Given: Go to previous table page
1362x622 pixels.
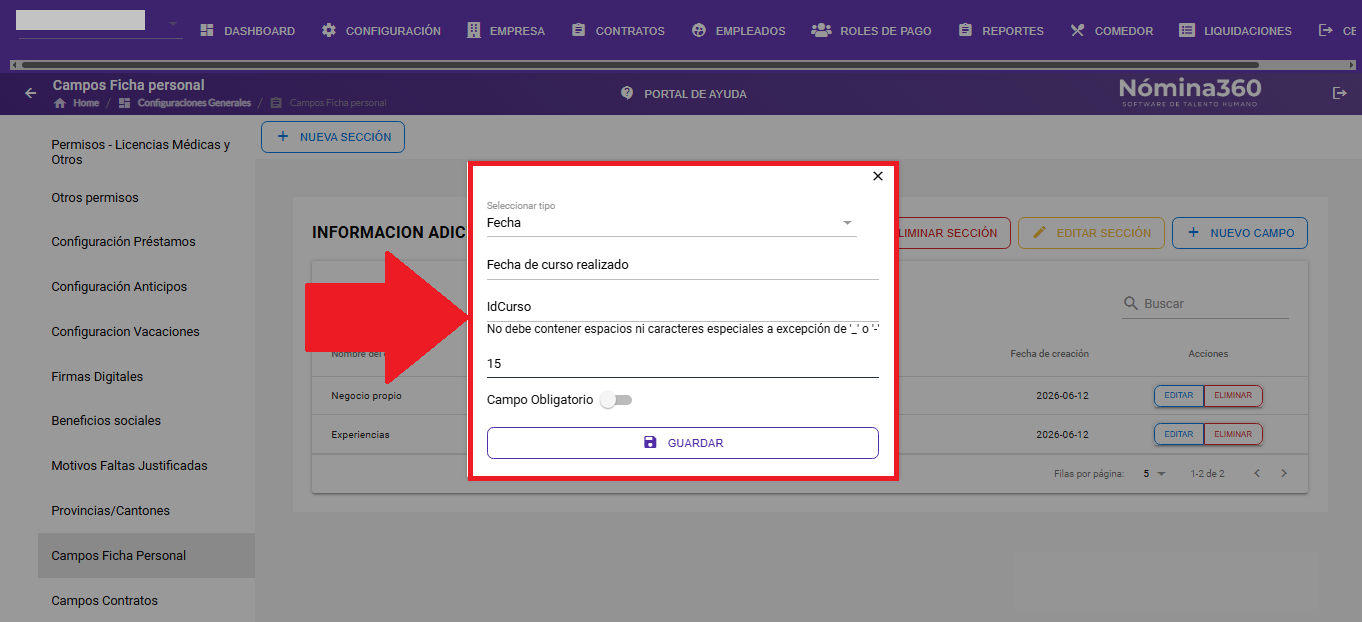Looking at the screenshot, I should tap(1257, 473).
